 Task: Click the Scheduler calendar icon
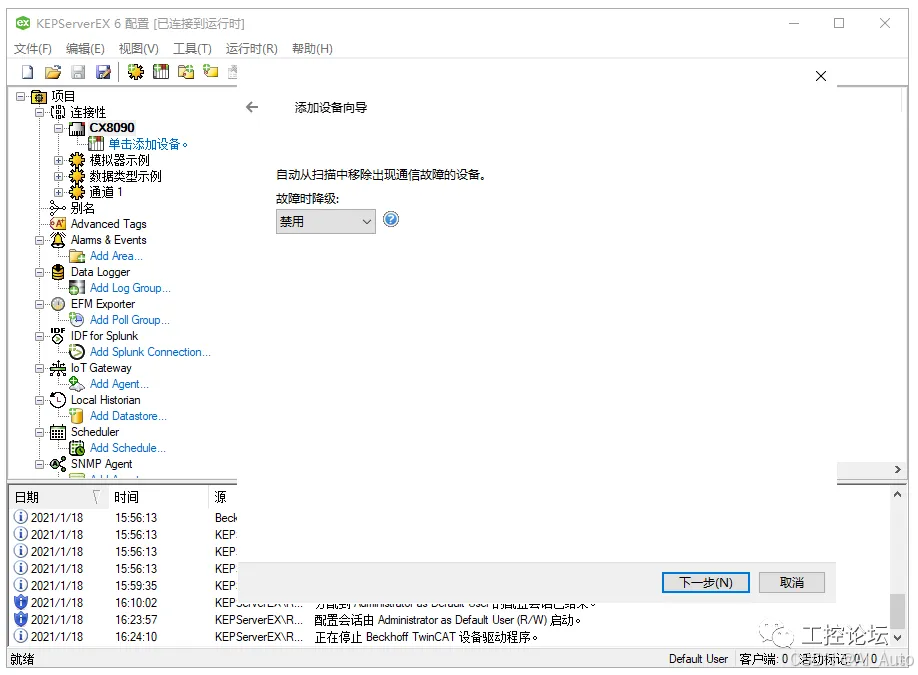click(58, 432)
